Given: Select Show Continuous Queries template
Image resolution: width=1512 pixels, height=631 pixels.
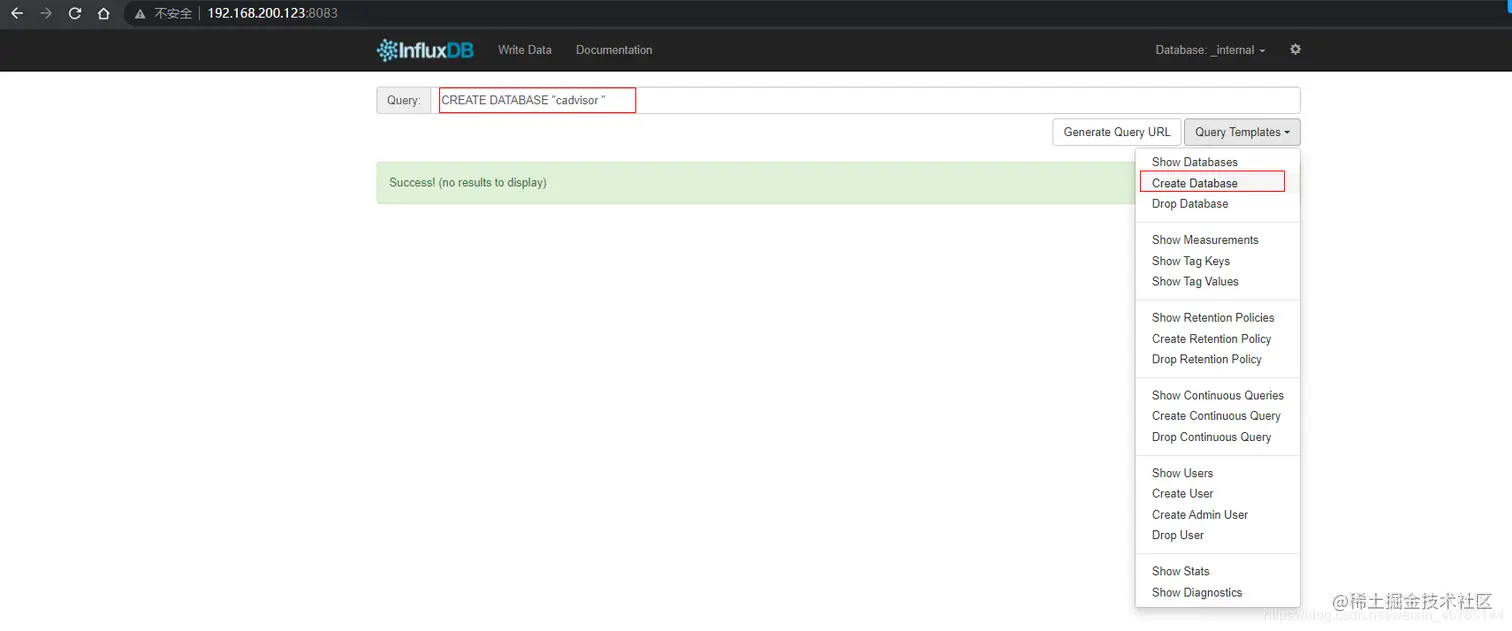Looking at the screenshot, I should (1217, 395).
